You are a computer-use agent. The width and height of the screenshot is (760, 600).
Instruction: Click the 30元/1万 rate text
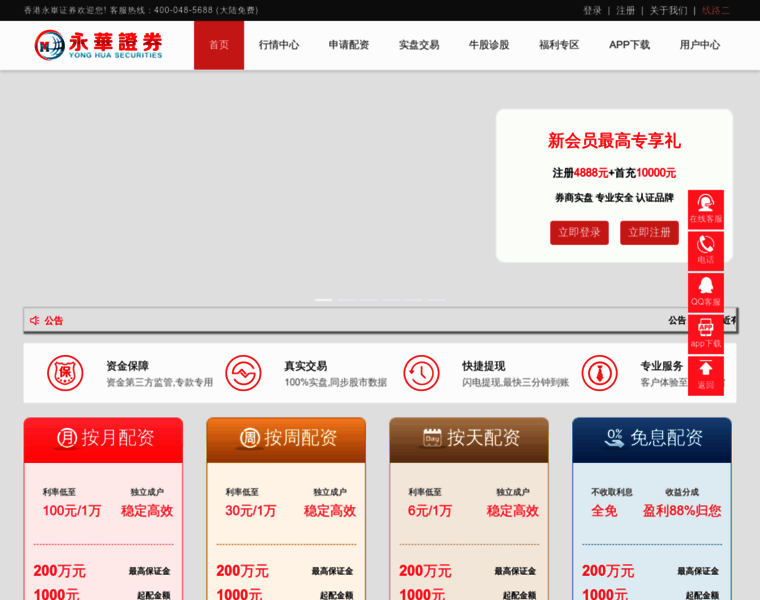[x=251, y=511]
